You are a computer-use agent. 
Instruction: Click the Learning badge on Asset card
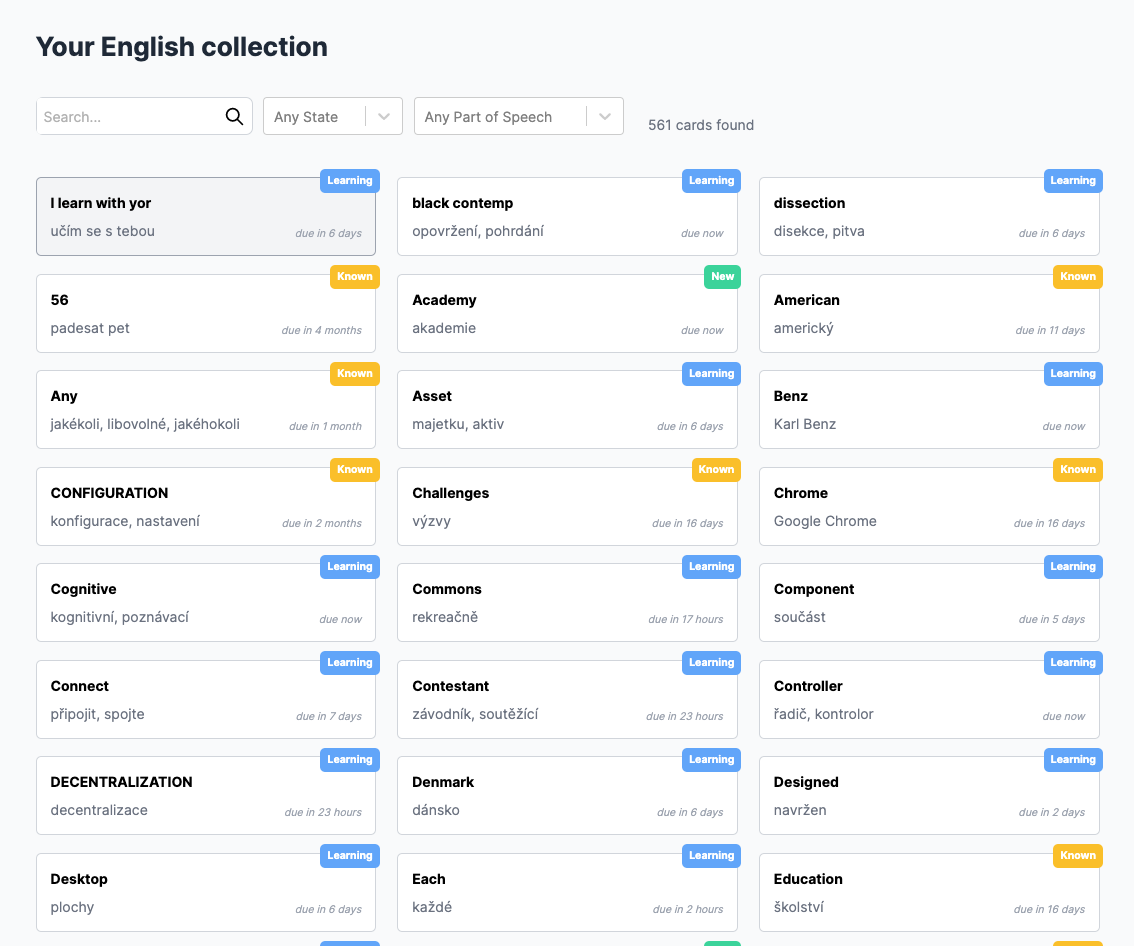click(x=711, y=374)
